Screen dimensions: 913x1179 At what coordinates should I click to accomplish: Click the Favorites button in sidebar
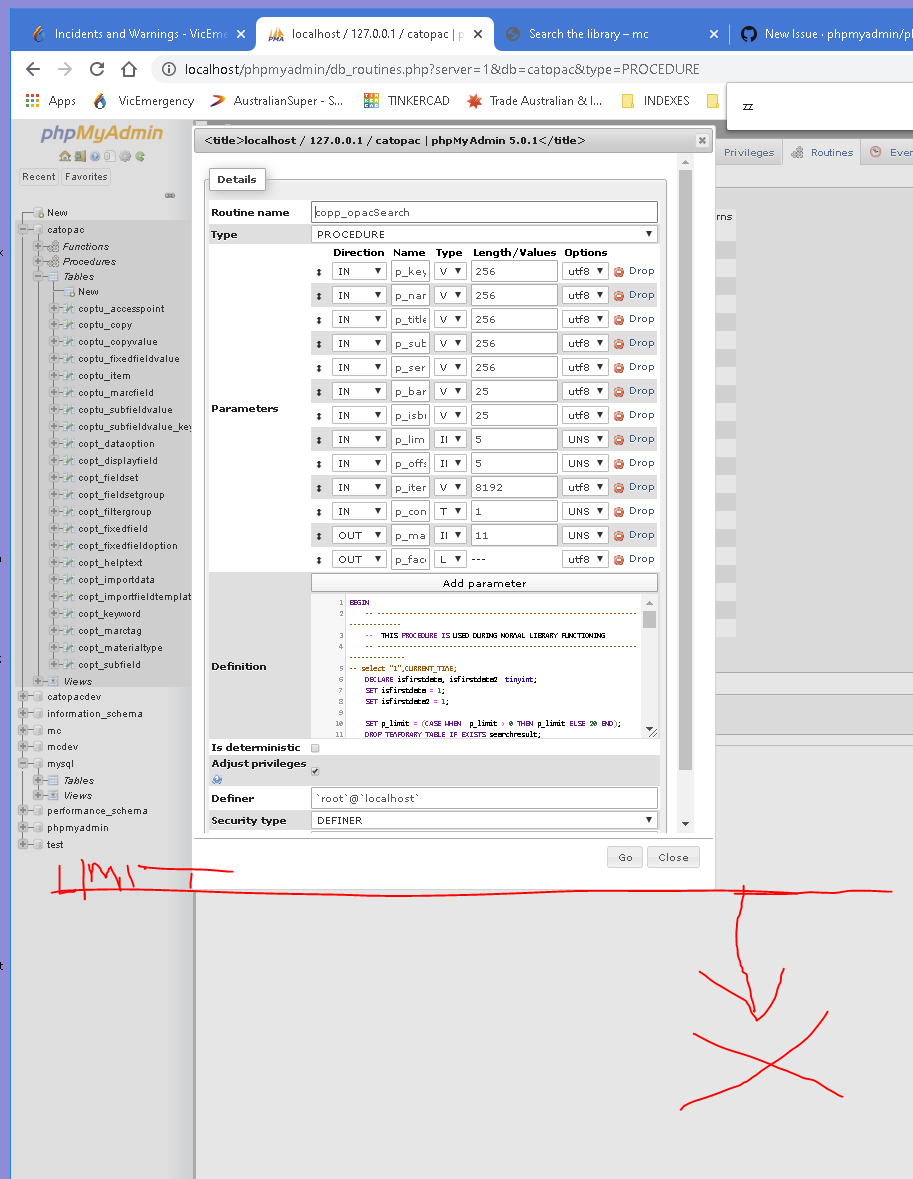[x=86, y=177]
